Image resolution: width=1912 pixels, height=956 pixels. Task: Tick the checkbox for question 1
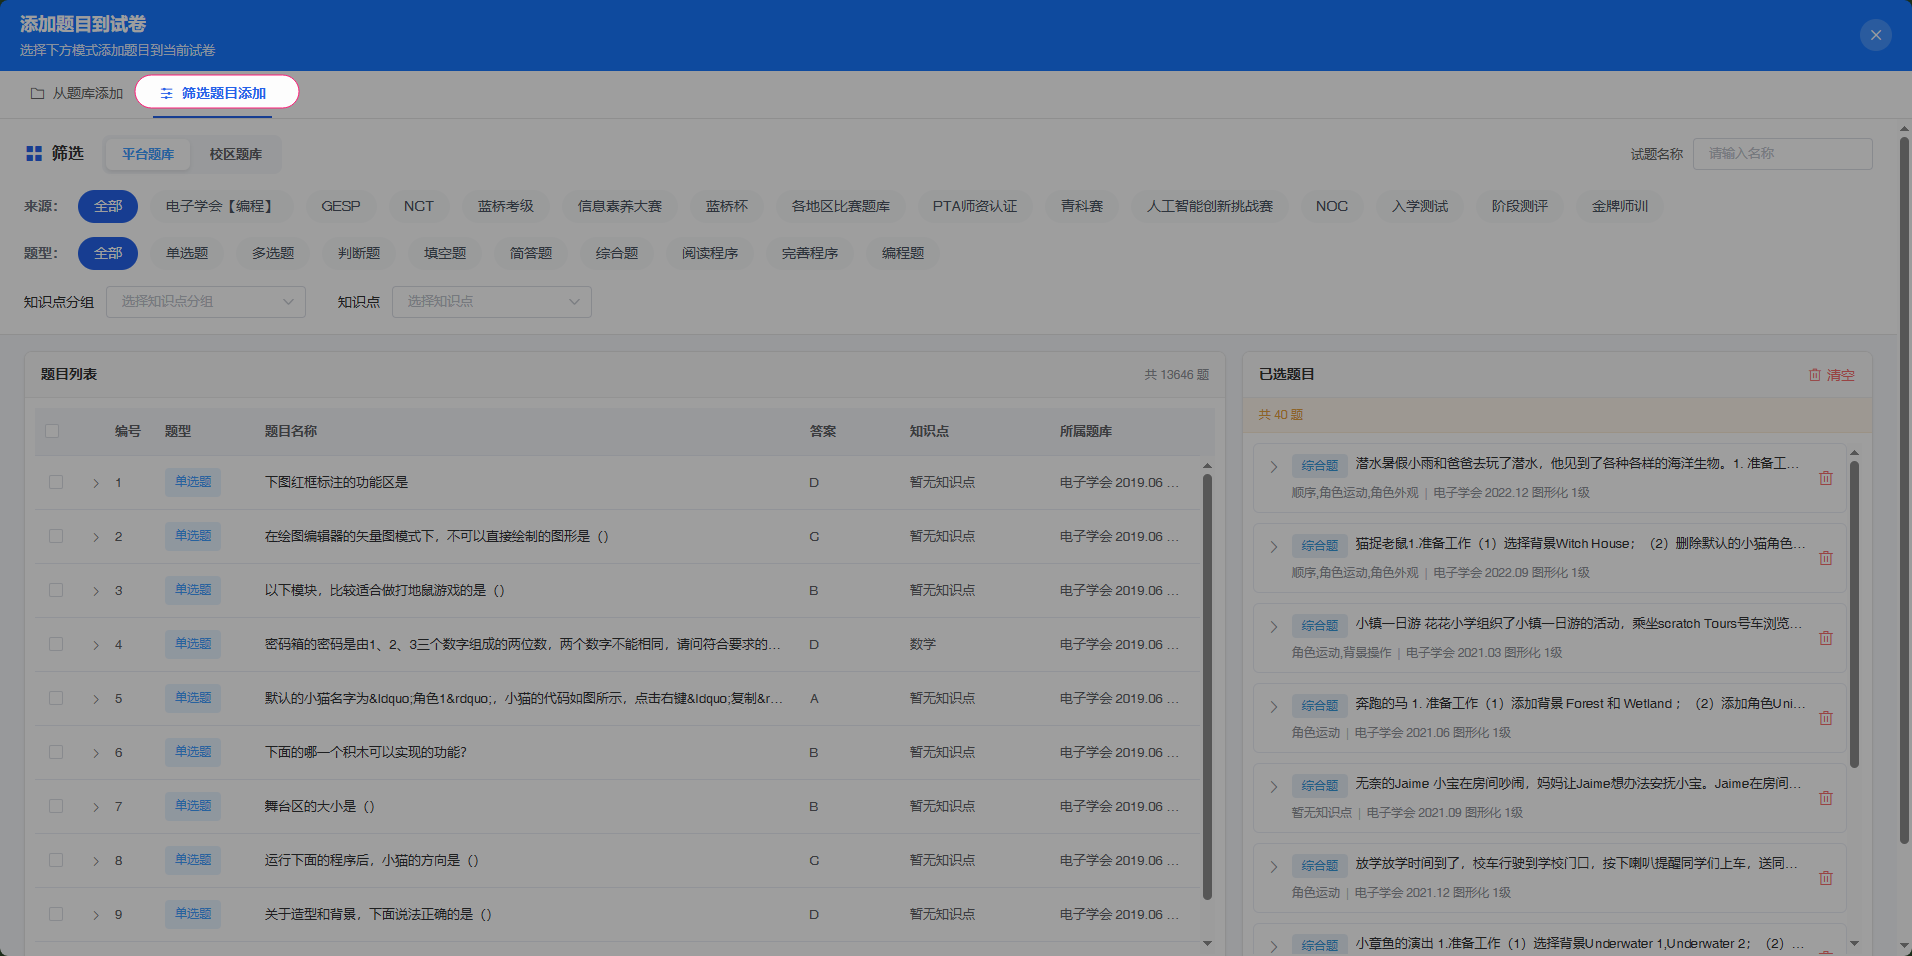(x=56, y=482)
